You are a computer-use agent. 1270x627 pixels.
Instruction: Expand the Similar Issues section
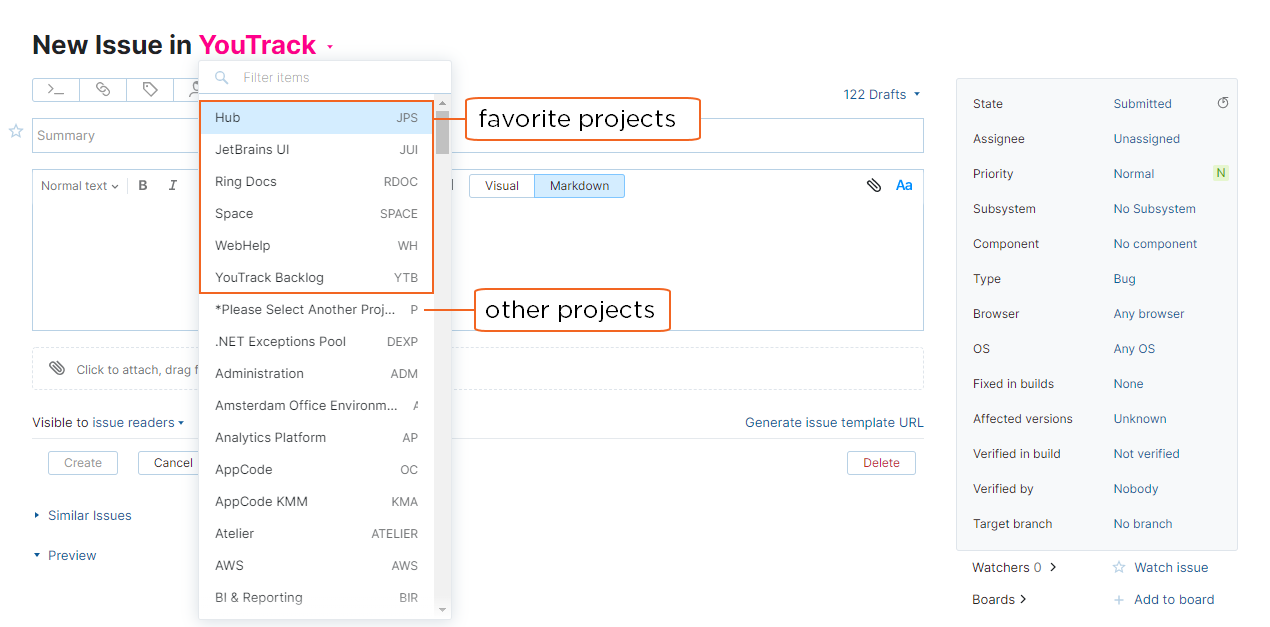(89, 515)
